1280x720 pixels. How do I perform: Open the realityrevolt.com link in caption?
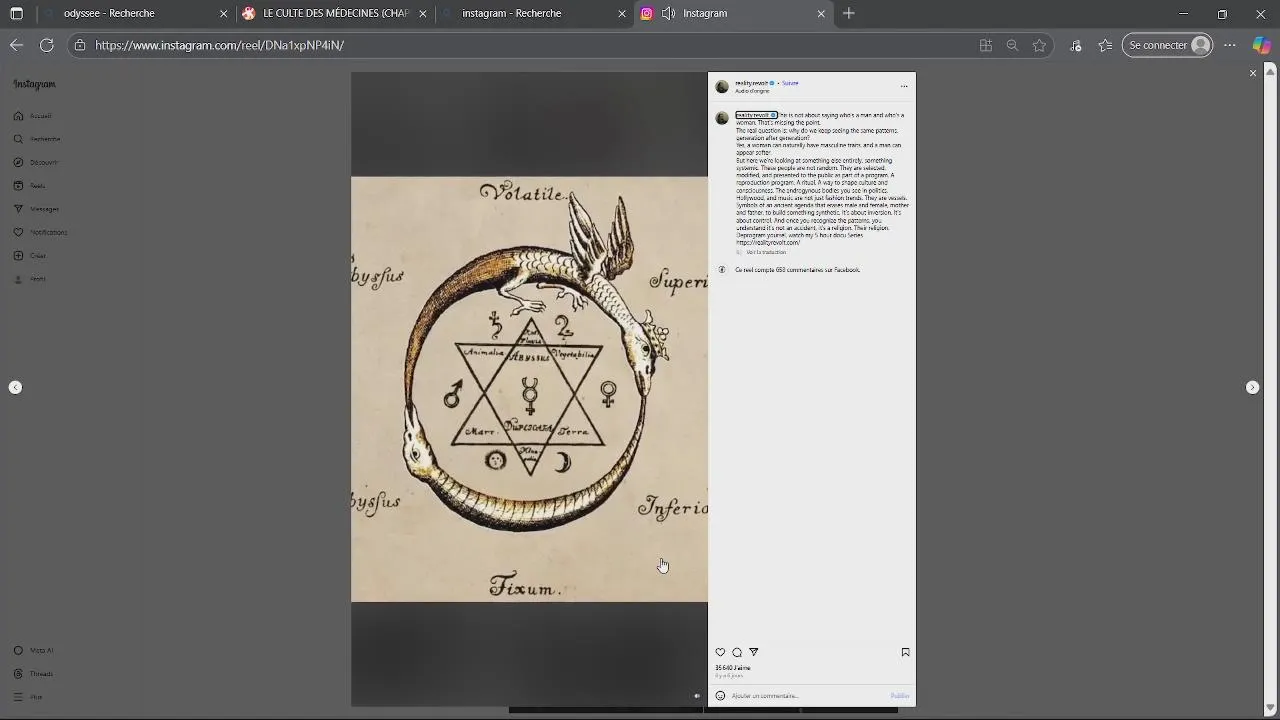768,243
